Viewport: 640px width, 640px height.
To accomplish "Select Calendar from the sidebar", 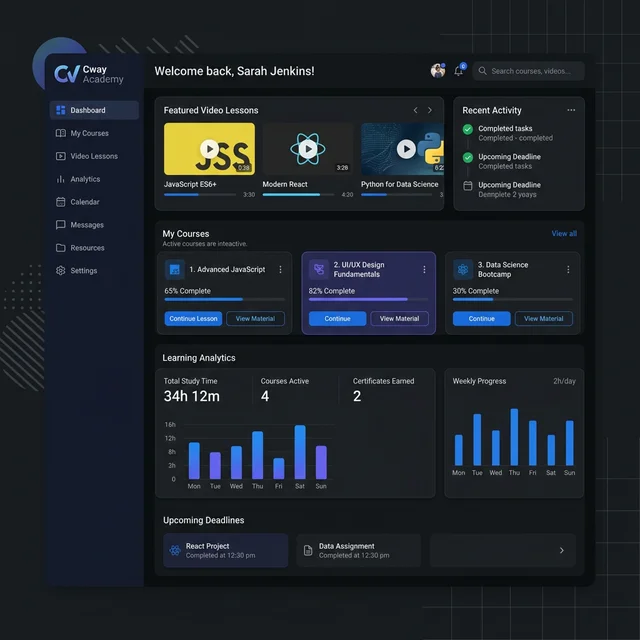I will (x=85, y=202).
